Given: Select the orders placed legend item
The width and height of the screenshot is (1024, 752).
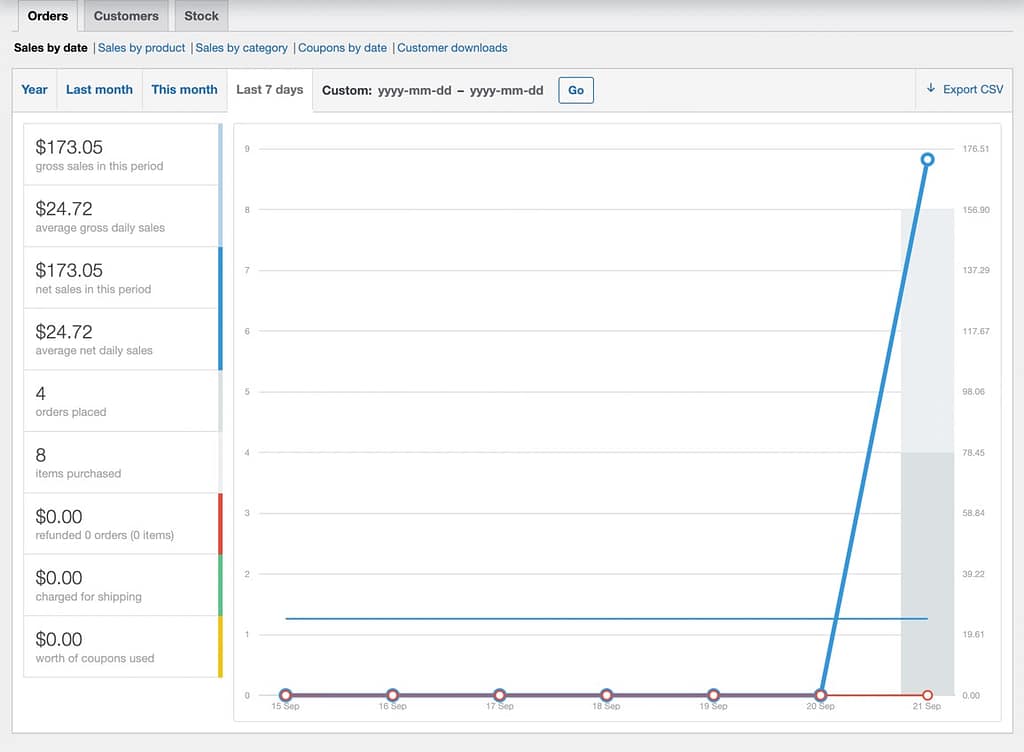Looking at the screenshot, I should [x=121, y=401].
